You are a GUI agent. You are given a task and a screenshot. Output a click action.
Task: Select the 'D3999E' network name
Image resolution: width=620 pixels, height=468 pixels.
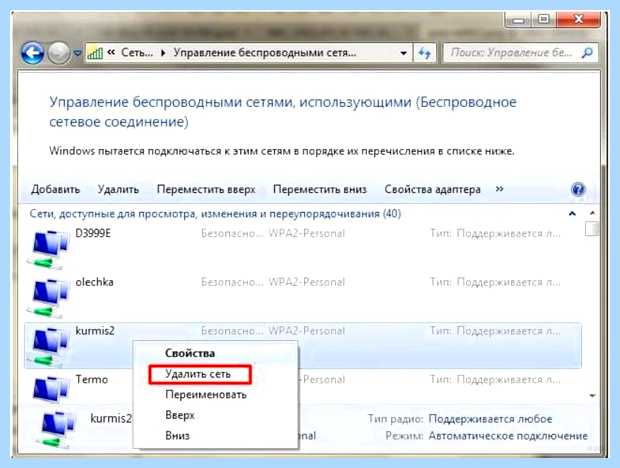click(x=93, y=233)
